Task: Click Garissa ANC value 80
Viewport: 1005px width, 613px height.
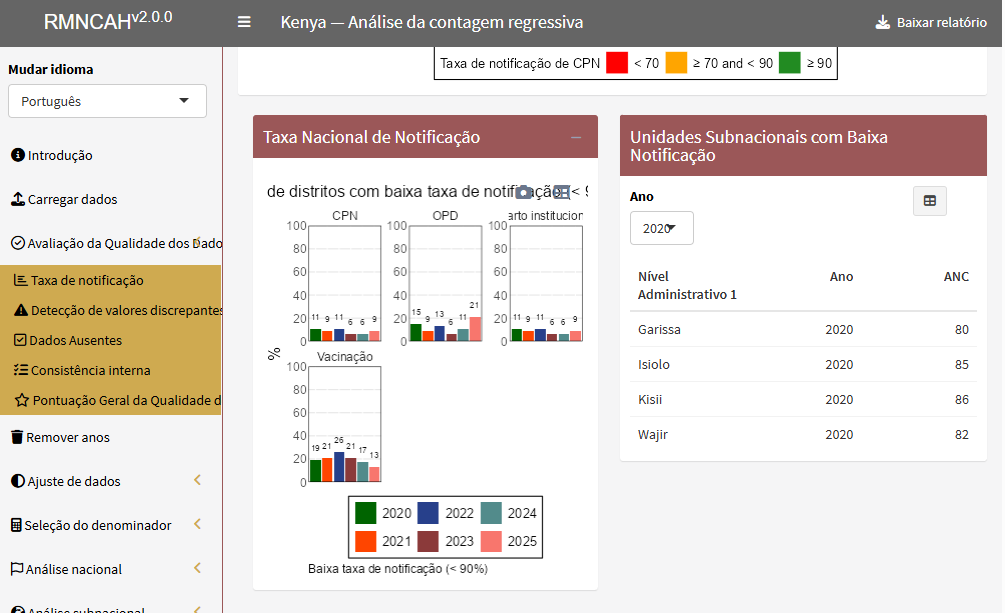Action: pos(961,330)
